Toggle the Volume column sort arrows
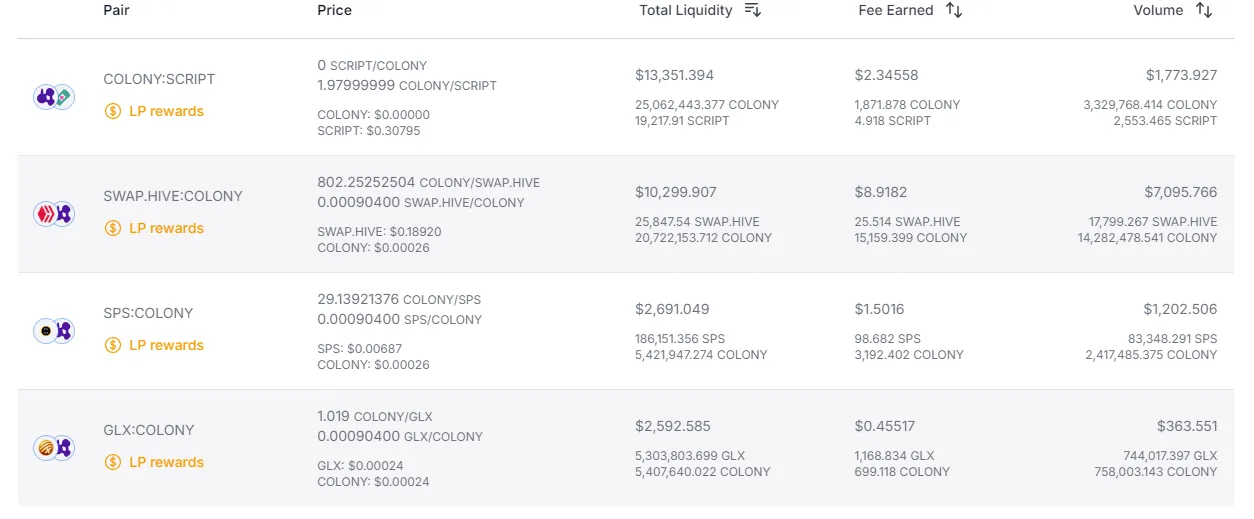 (x=1204, y=10)
